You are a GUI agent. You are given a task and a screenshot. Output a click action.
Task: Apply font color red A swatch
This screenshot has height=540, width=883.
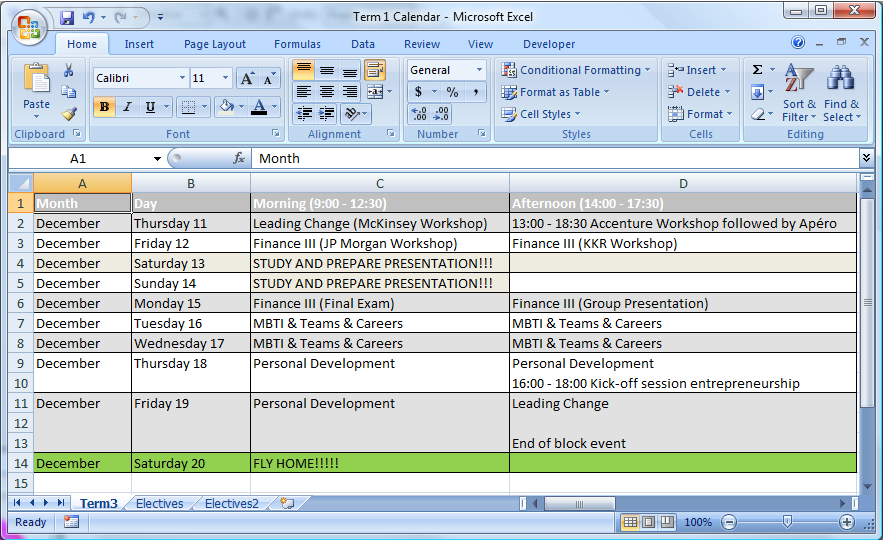[x=258, y=106]
